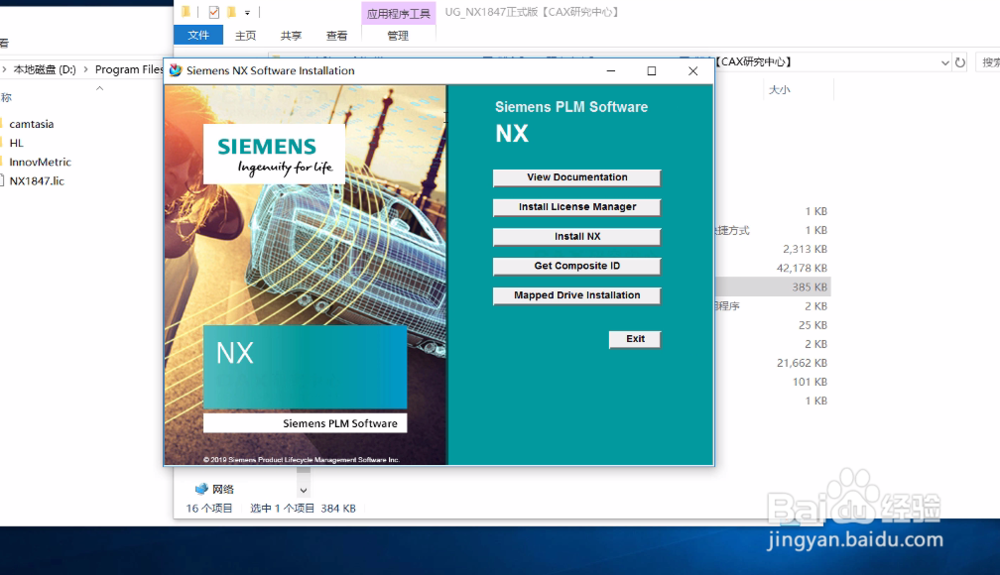This screenshot has height=575, width=1000.
Task: Click the sort arrow above the name column
Action: pos(99,89)
